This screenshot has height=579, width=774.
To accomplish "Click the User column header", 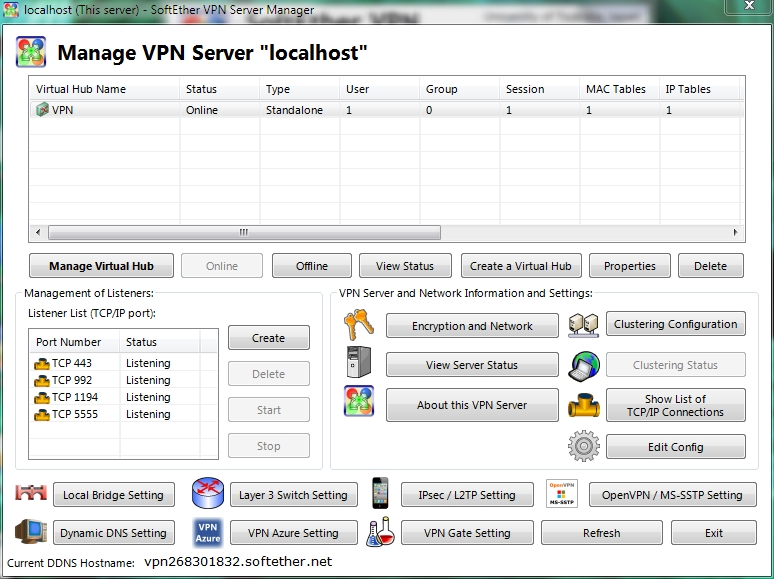I will click(380, 89).
